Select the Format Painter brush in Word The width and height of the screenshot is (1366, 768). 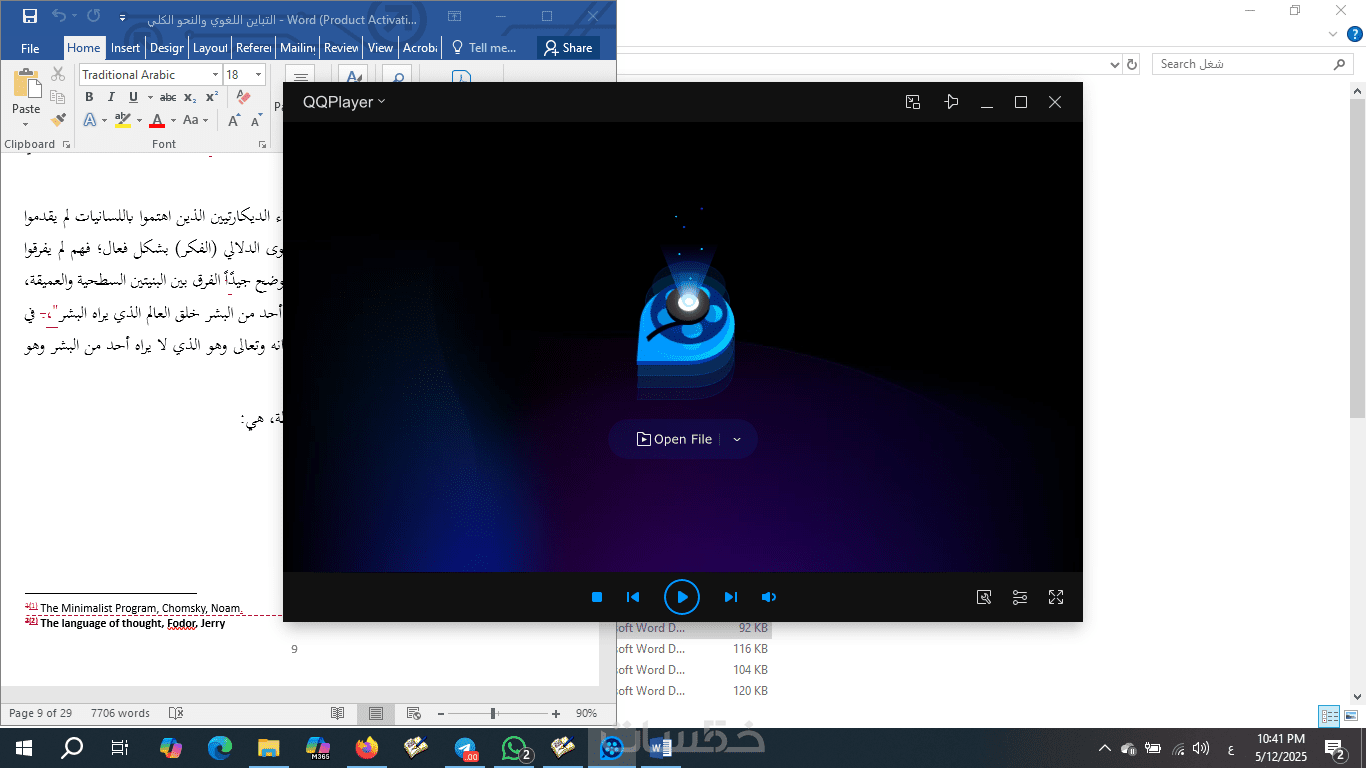pos(58,120)
